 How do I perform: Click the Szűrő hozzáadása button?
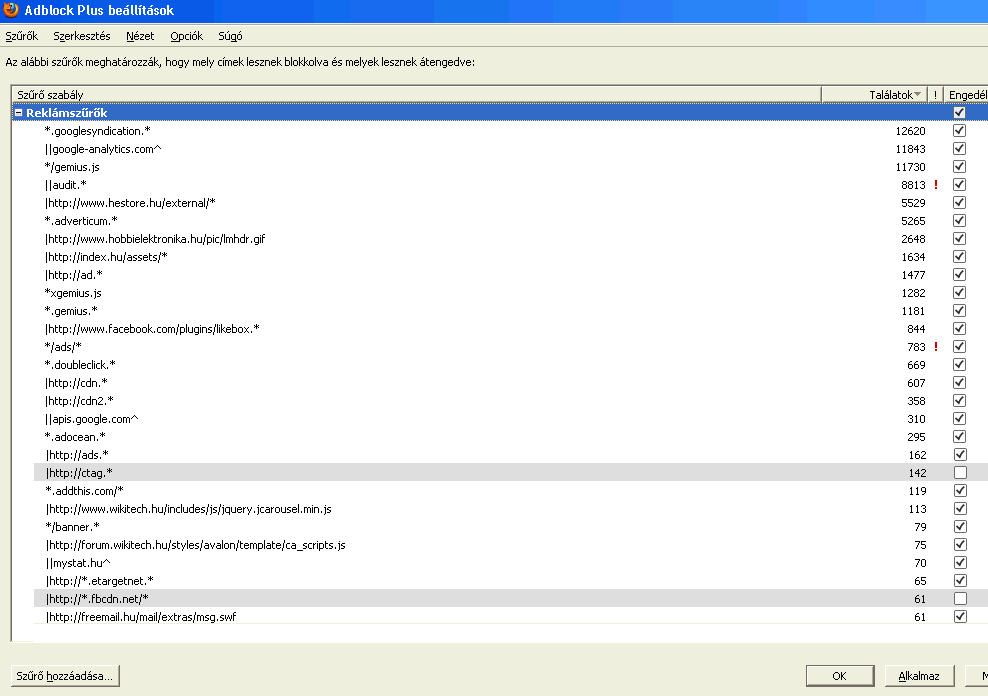(65, 676)
